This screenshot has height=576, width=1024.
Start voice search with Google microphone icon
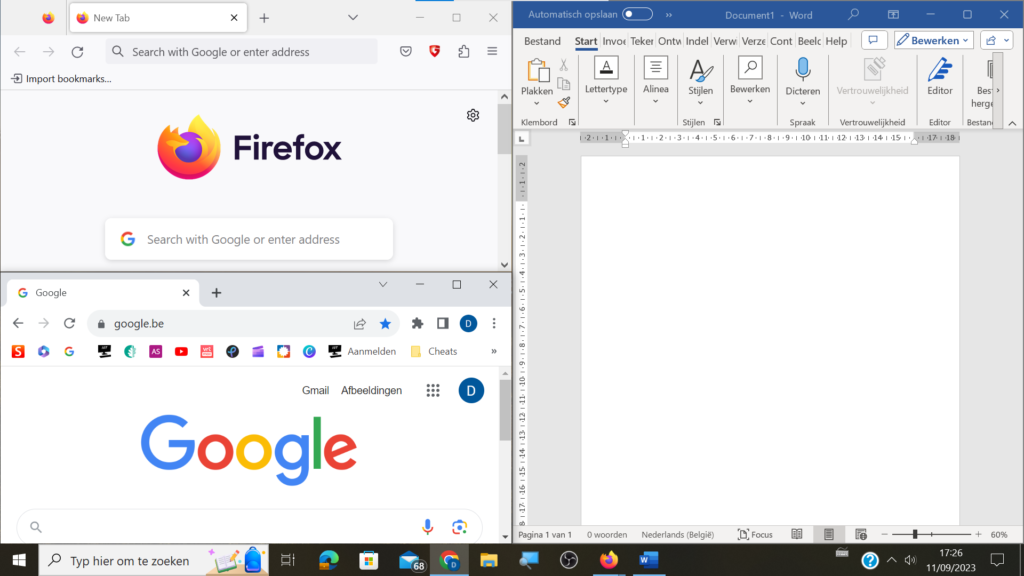click(x=427, y=526)
